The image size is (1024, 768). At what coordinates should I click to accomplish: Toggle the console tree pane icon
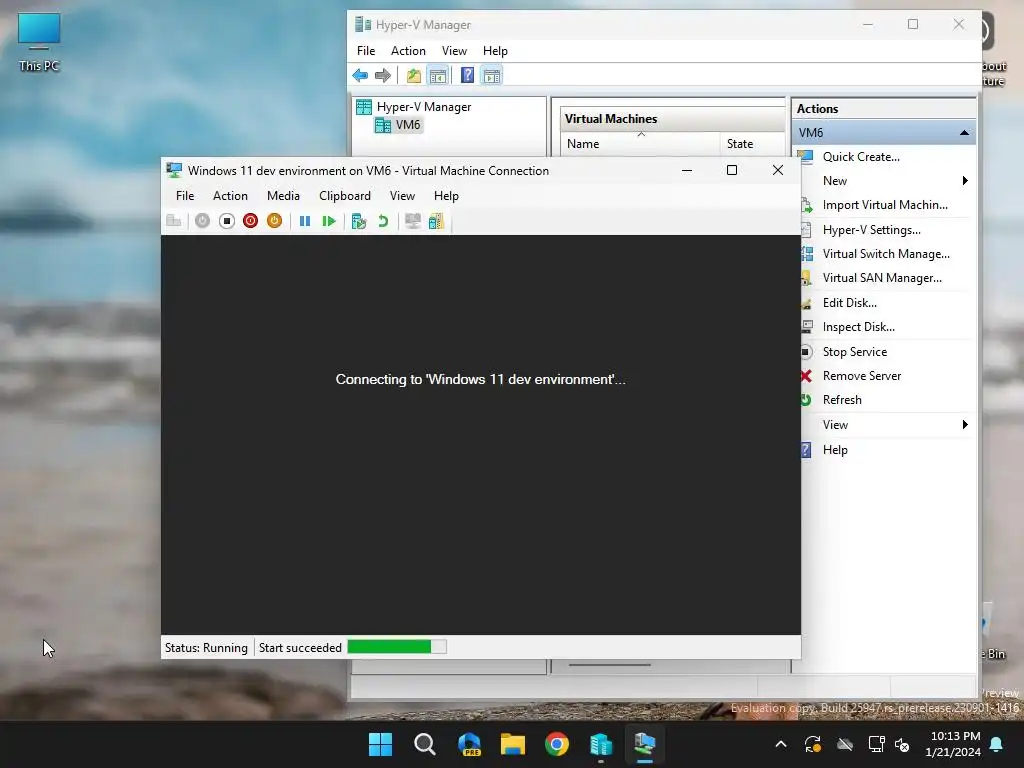click(x=438, y=76)
